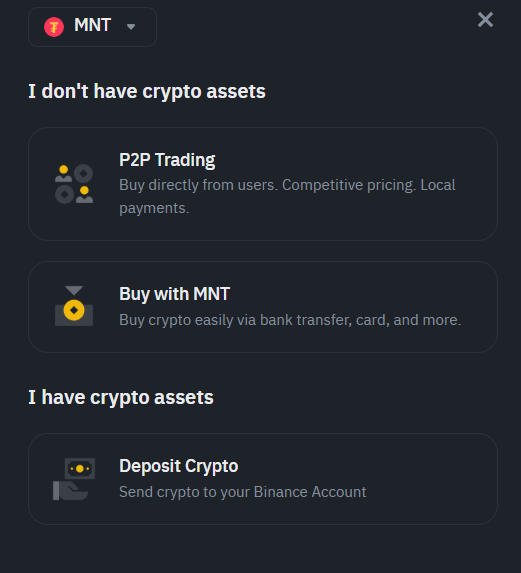Select P2P Trading description text

287,196
